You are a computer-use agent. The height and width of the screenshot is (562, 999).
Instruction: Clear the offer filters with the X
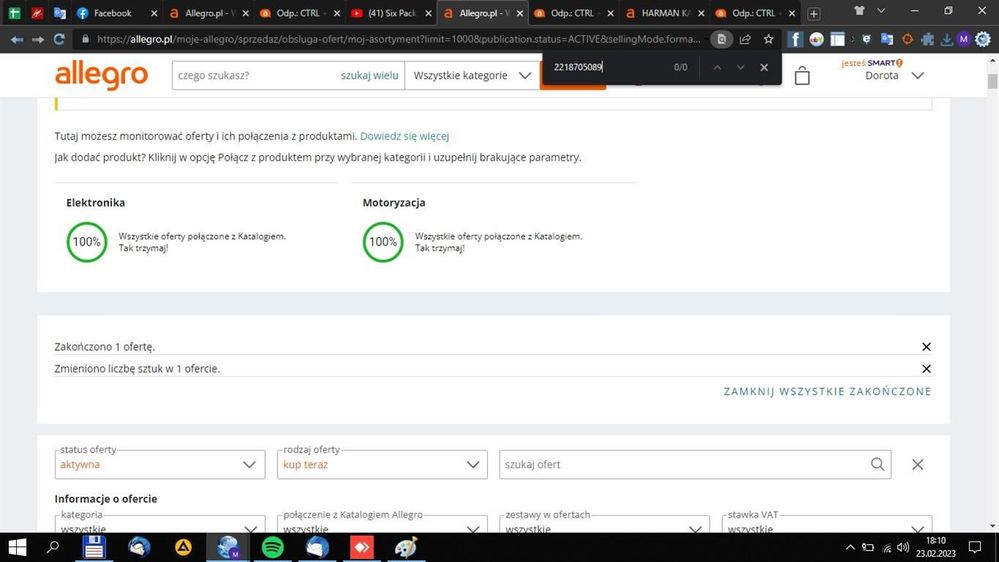(917, 465)
